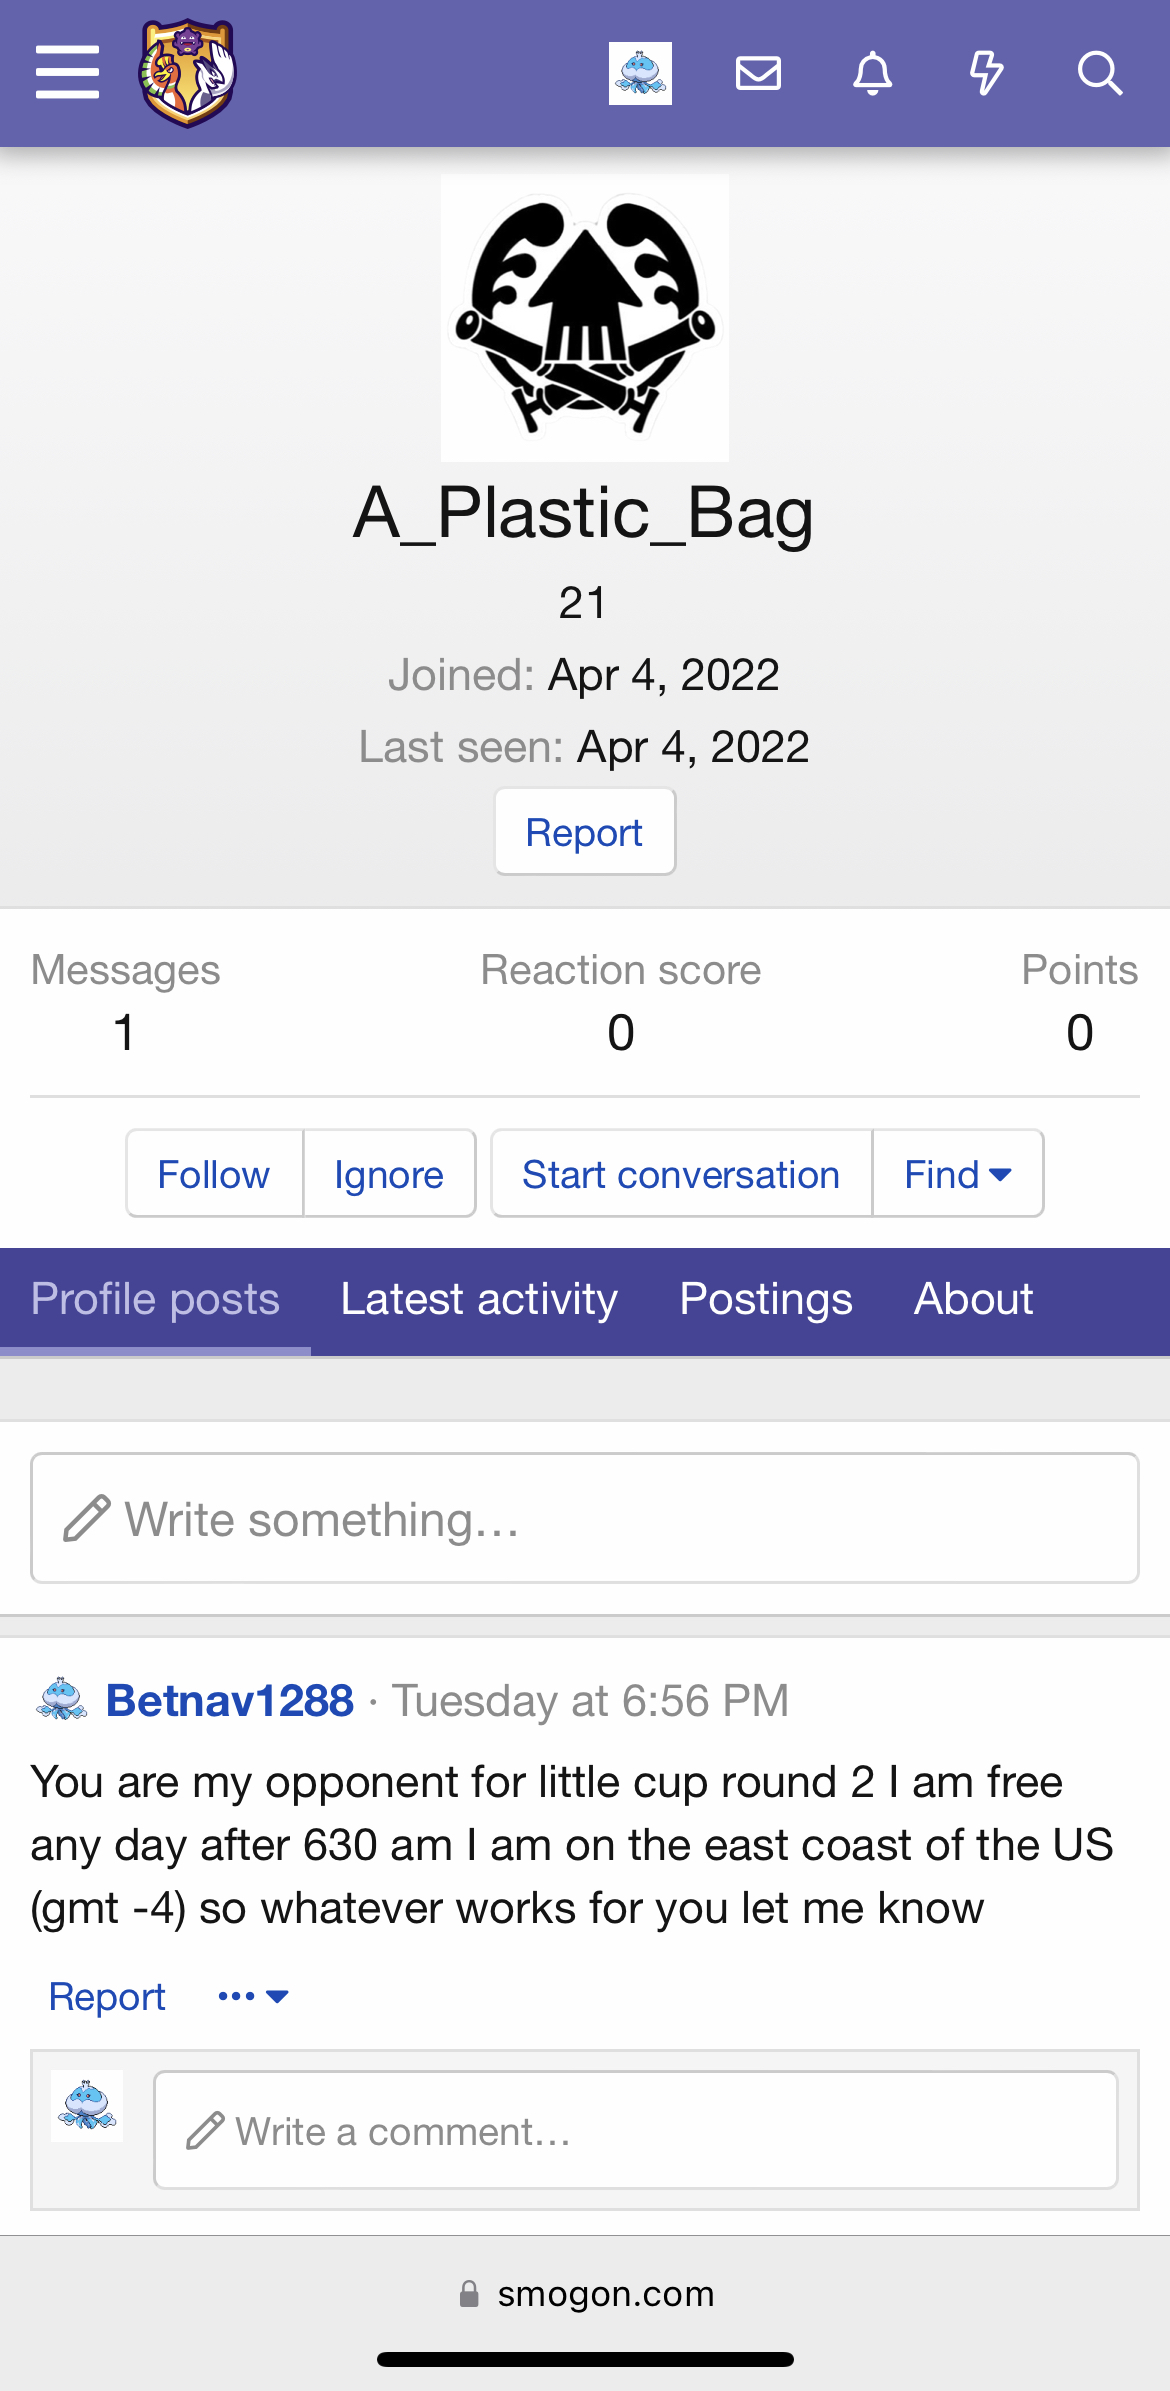Start conversation with this member
Screen dimensions: 1170x2391
[x=681, y=1174]
